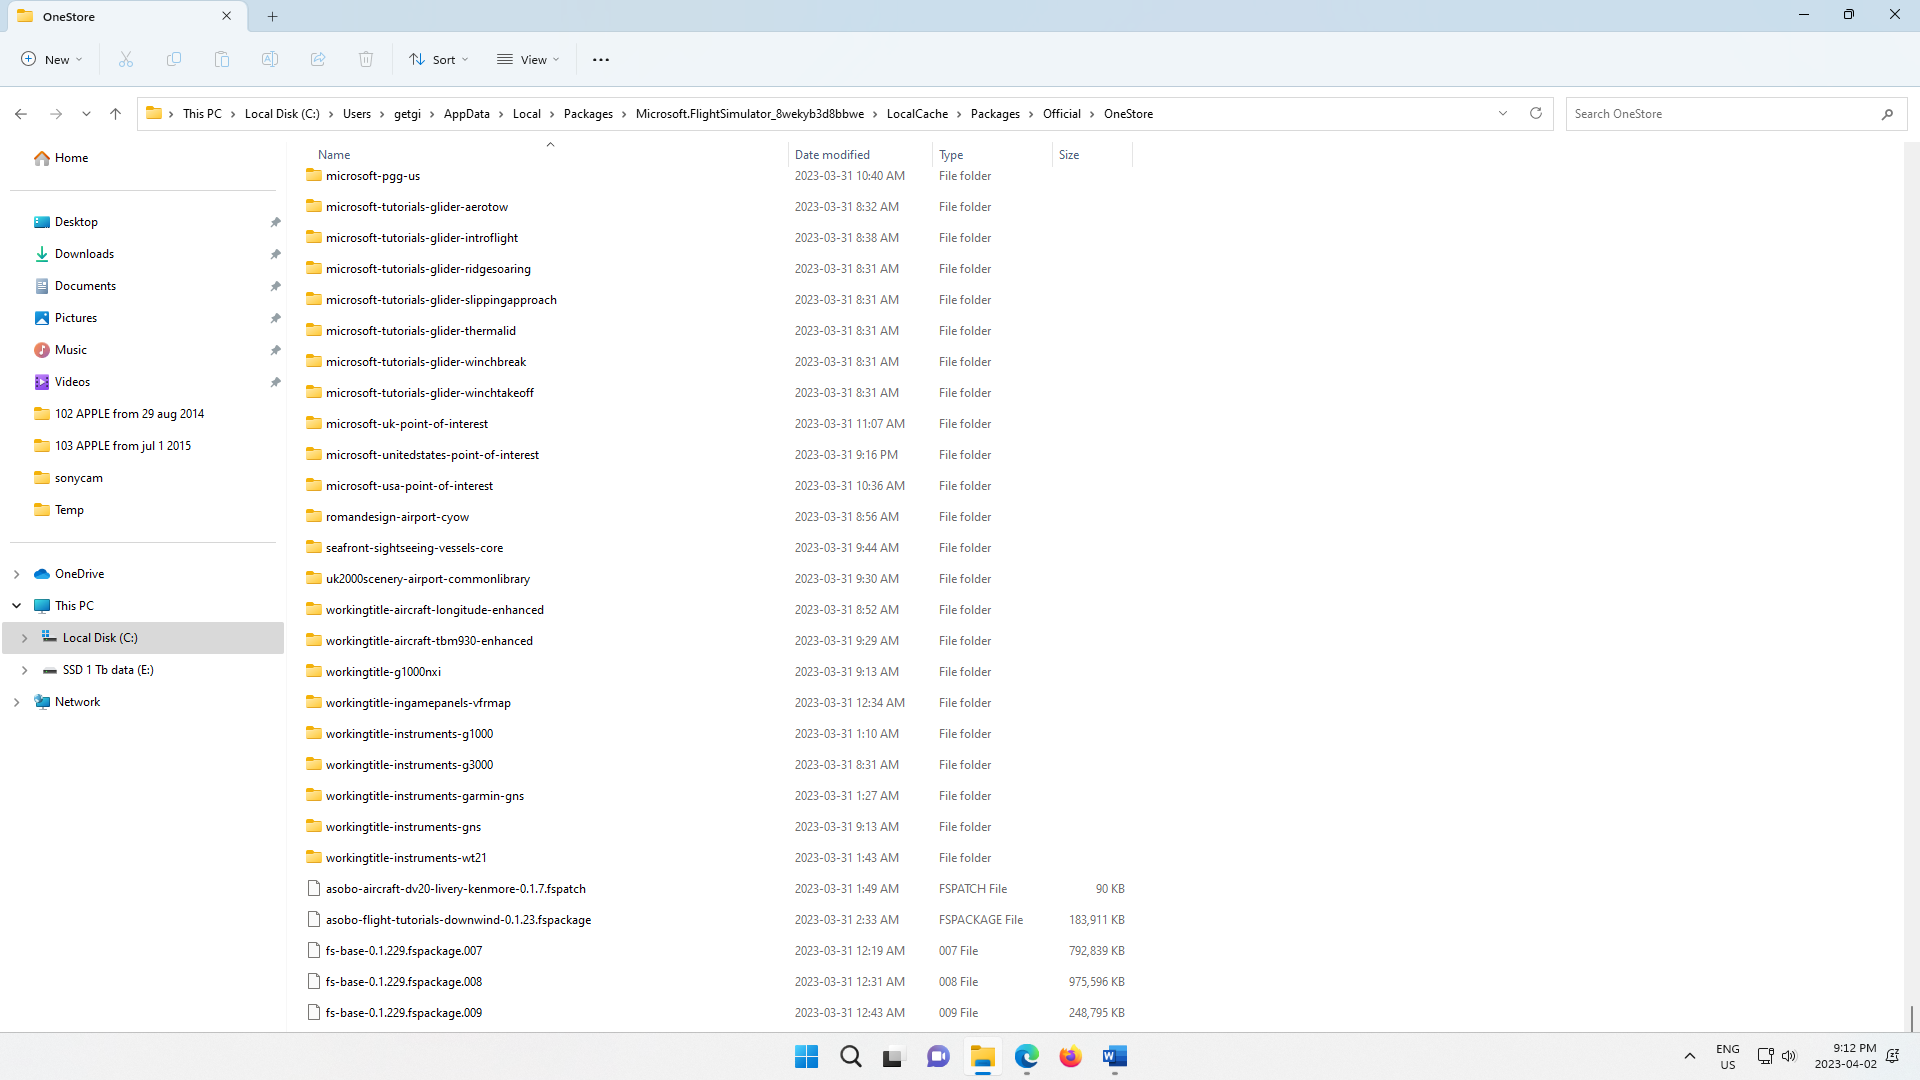
Task: Click the Cut scissors icon in toolbar
Action: [126, 60]
